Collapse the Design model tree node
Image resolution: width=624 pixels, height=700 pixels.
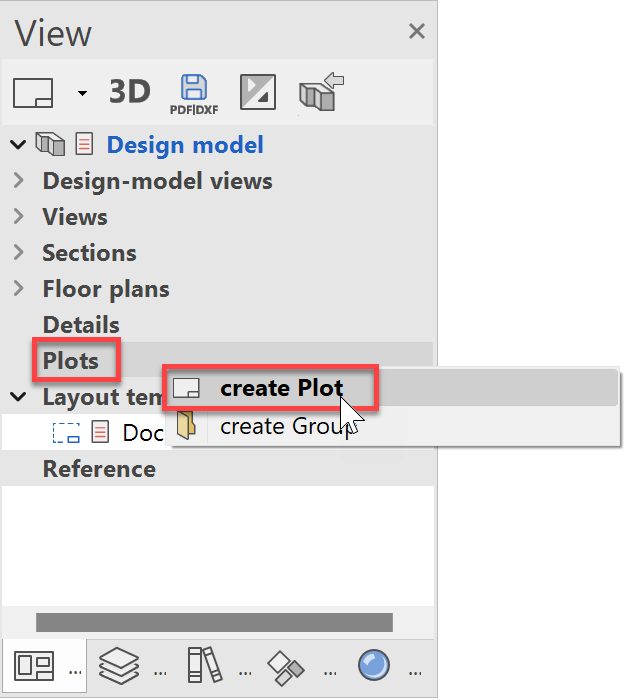18,145
